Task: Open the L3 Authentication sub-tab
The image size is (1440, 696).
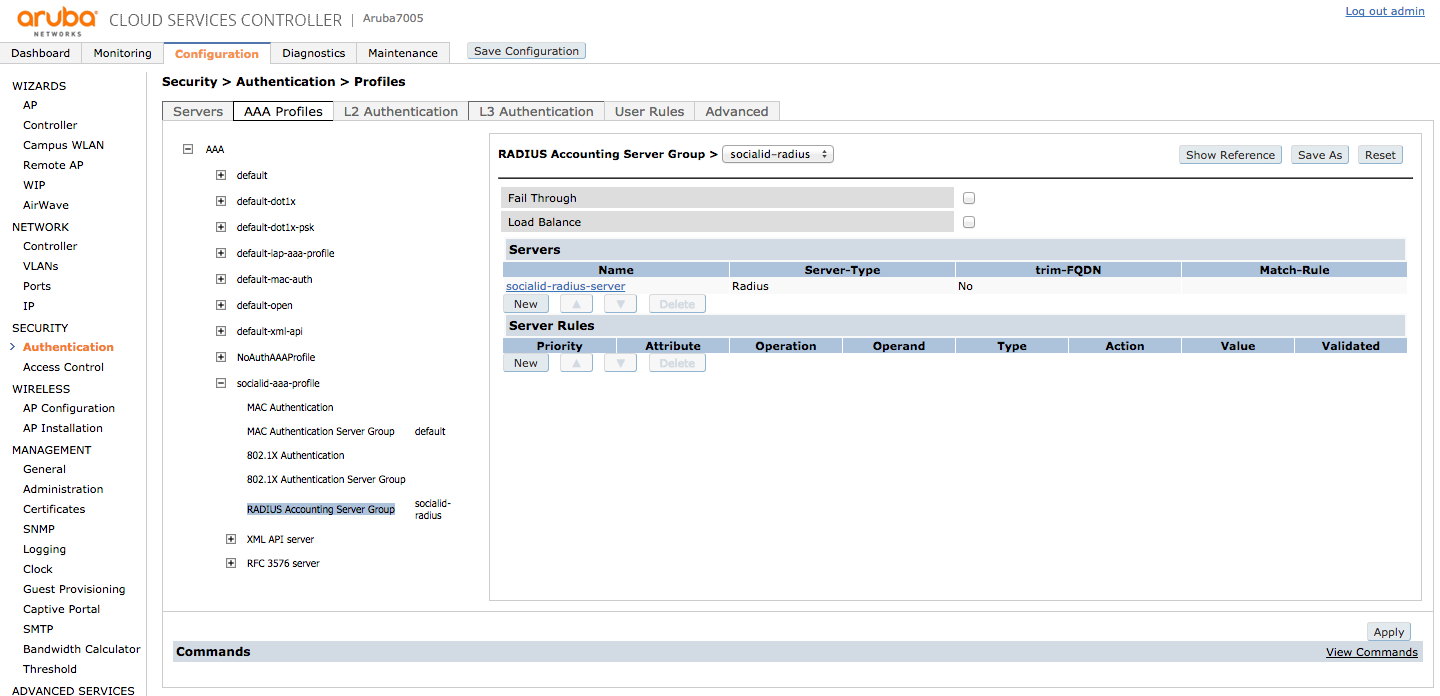Action: [536, 111]
